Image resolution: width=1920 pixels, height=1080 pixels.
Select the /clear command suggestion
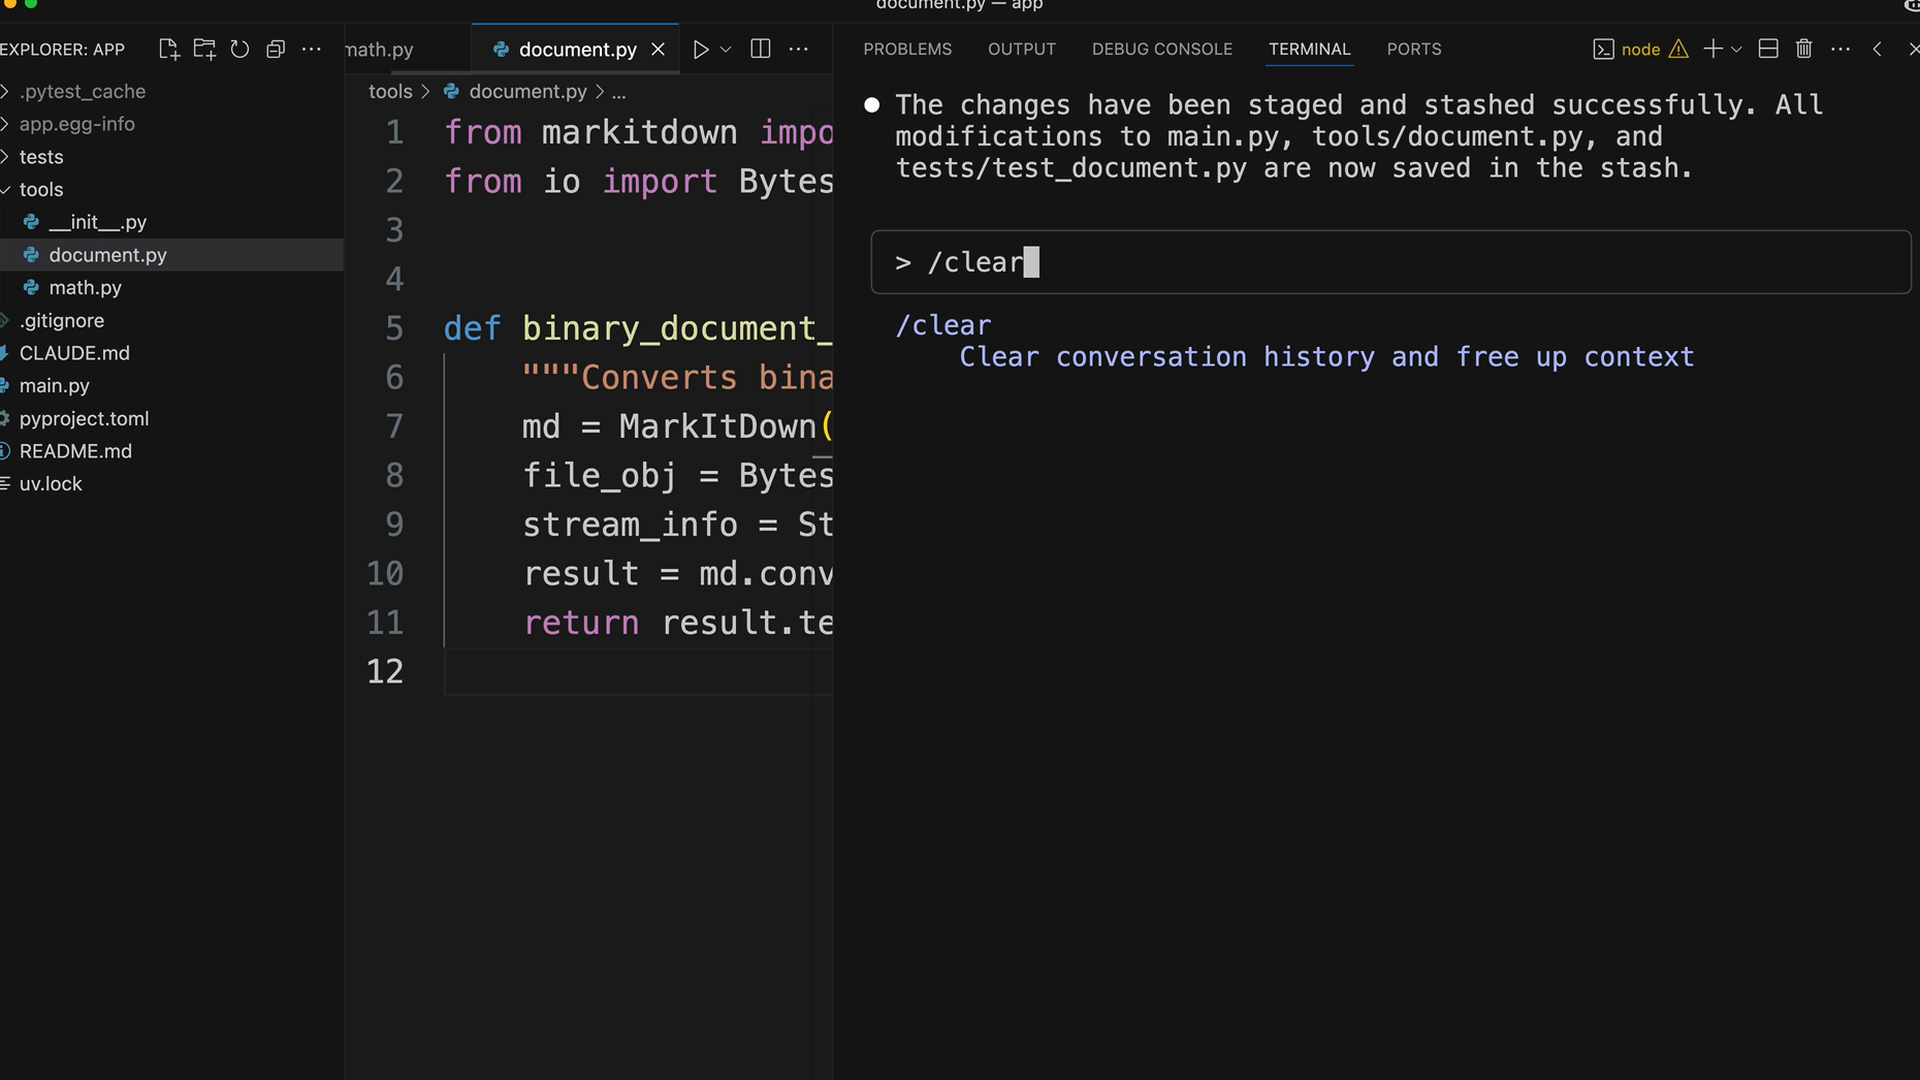pos(943,325)
